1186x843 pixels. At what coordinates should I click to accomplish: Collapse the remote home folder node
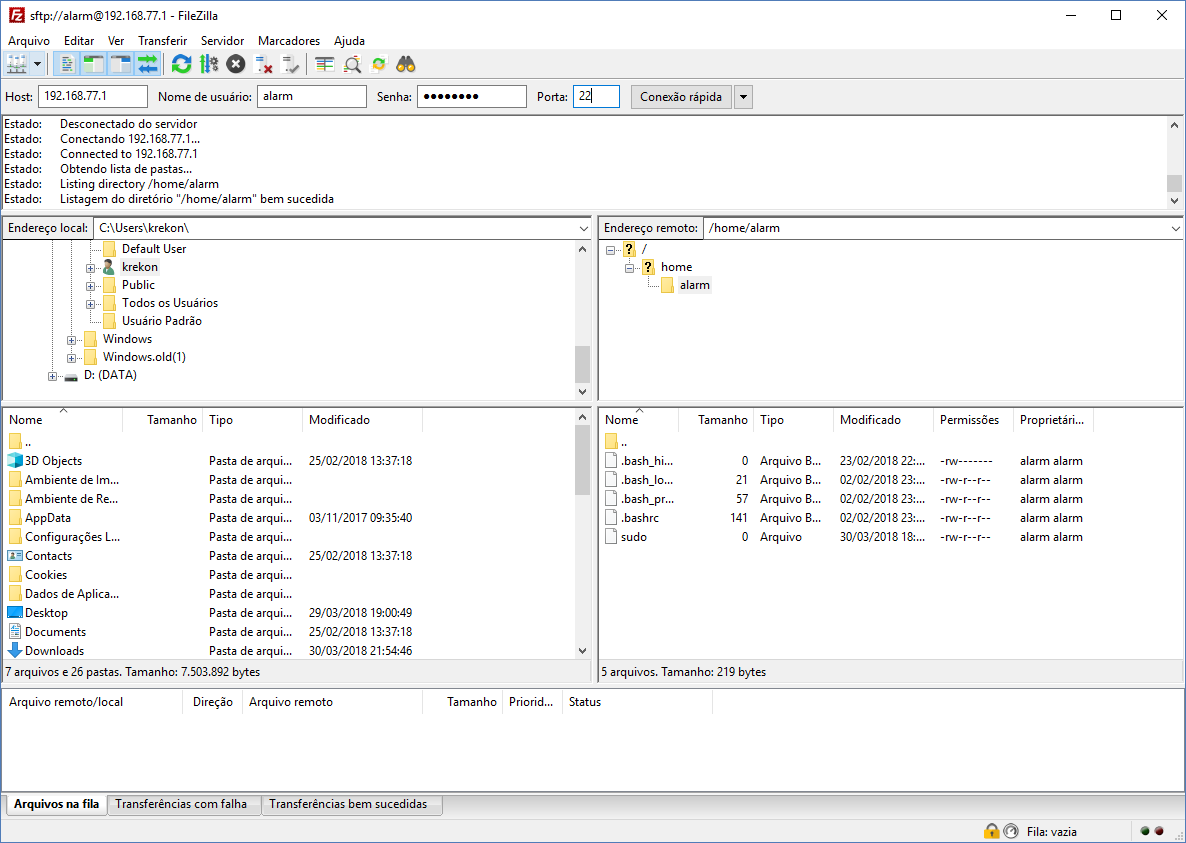(629, 268)
